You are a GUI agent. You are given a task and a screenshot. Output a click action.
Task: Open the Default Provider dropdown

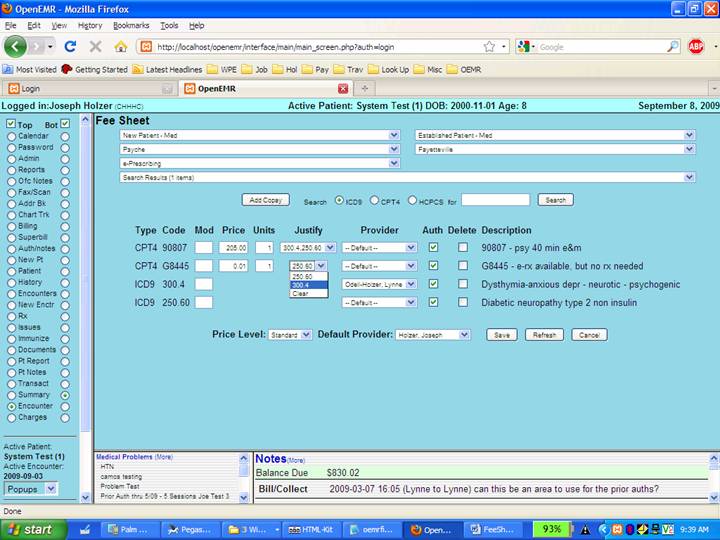pos(432,335)
